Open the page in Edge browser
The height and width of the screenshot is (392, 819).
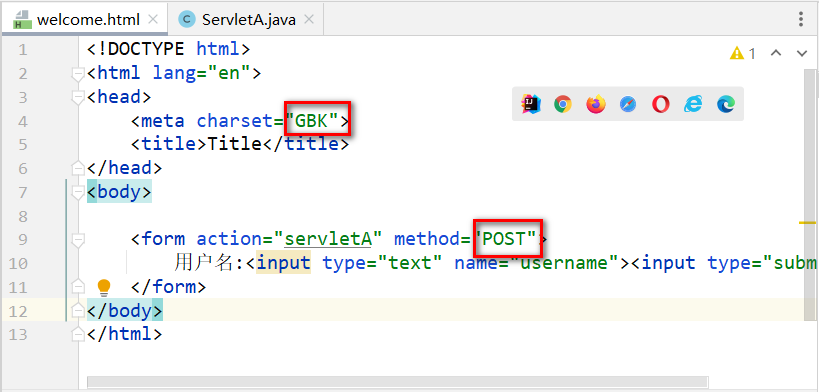click(x=726, y=105)
